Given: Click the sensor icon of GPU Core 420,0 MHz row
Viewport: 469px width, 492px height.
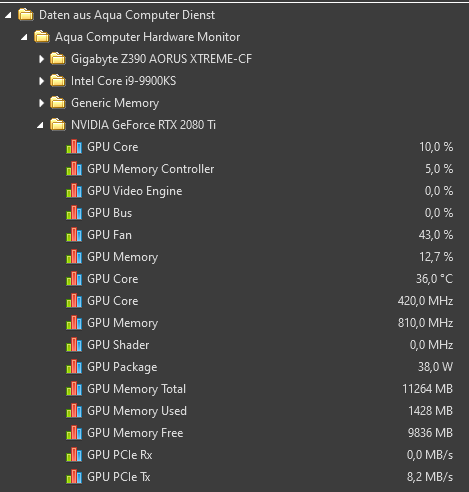Looking at the screenshot, I should tap(74, 301).
